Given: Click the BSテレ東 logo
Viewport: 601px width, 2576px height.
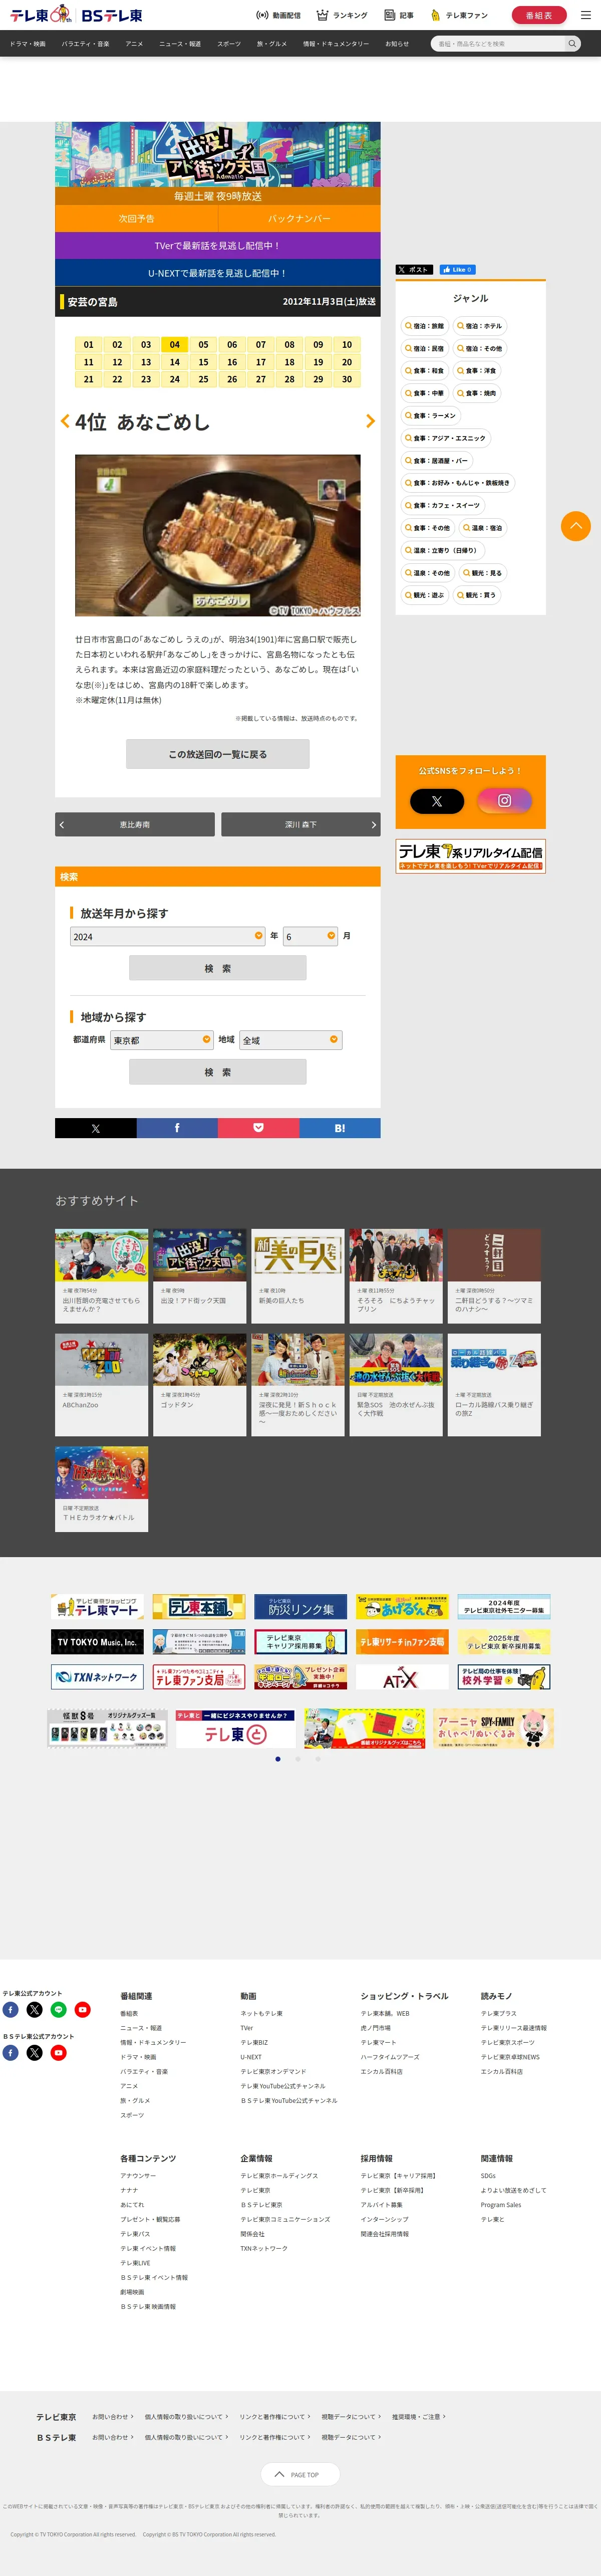Looking at the screenshot, I should [111, 15].
